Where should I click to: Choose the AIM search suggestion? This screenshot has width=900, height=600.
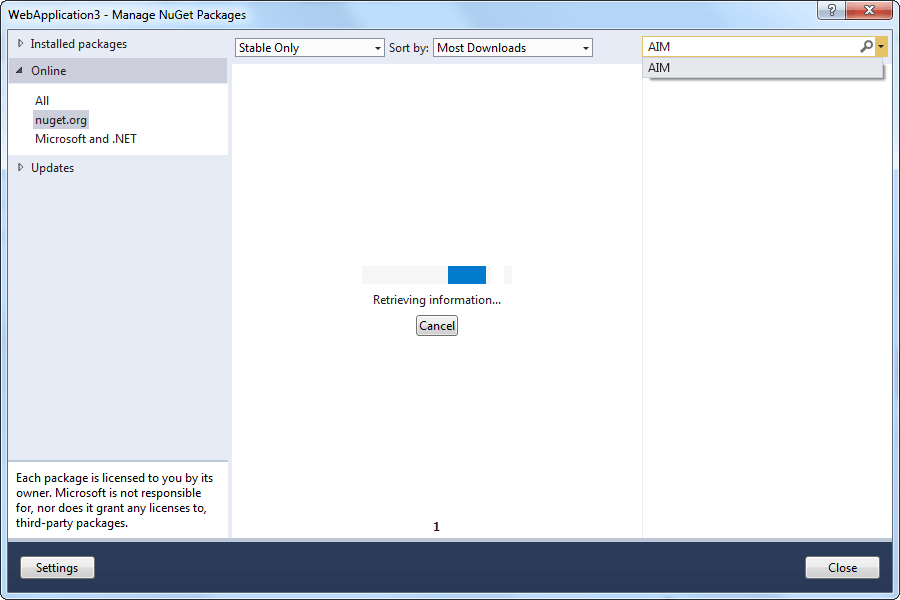point(762,68)
